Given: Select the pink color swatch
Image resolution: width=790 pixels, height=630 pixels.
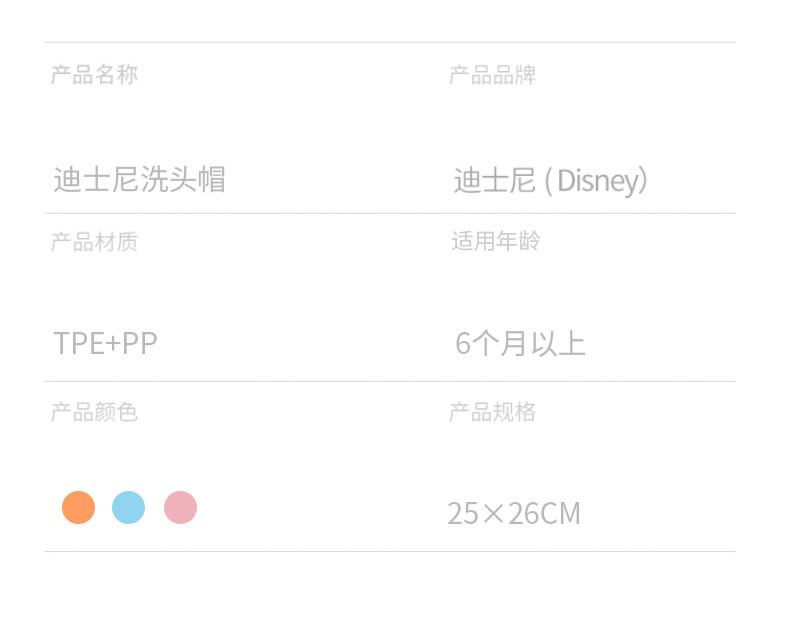Looking at the screenshot, I should [180, 508].
